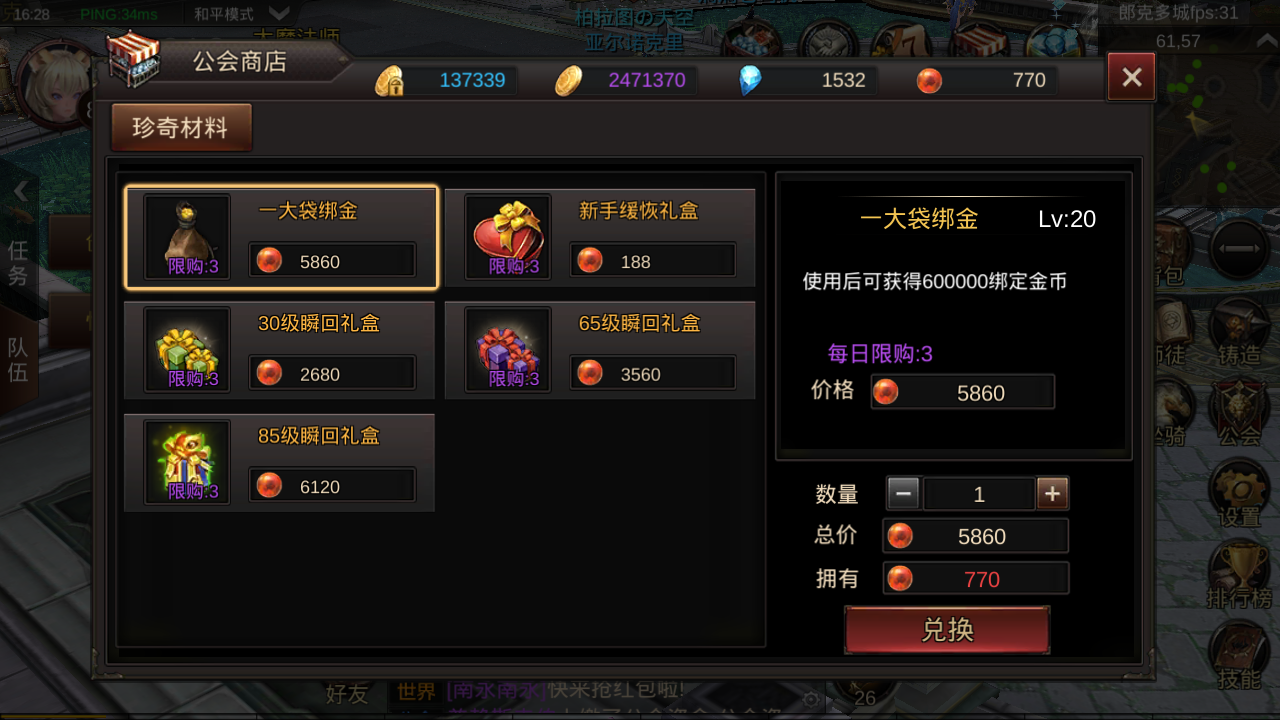1280x720 pixels.
Task: Click the quantity input field
Action: tap(979, 494)
